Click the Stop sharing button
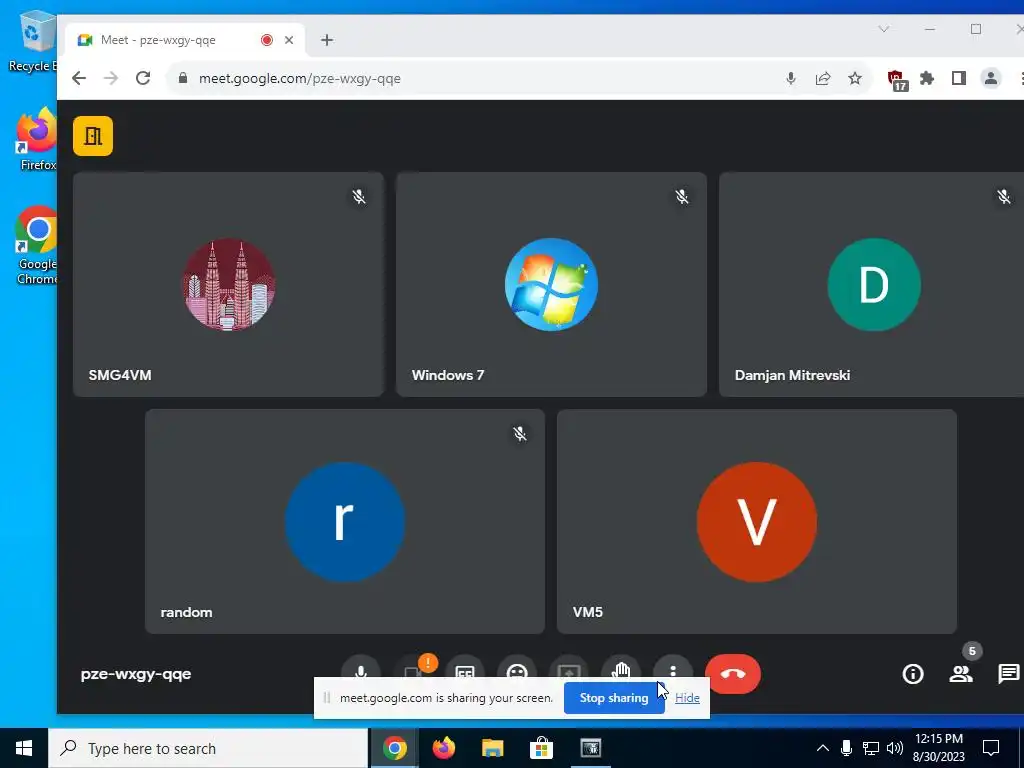 tap(614, 697)
